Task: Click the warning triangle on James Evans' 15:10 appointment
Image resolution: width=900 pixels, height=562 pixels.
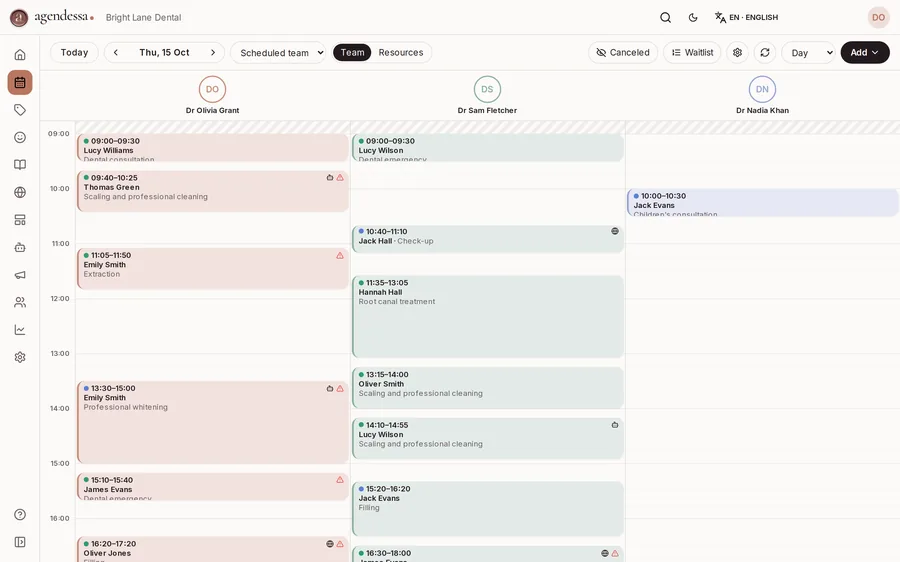Action: tap(340, 479)
